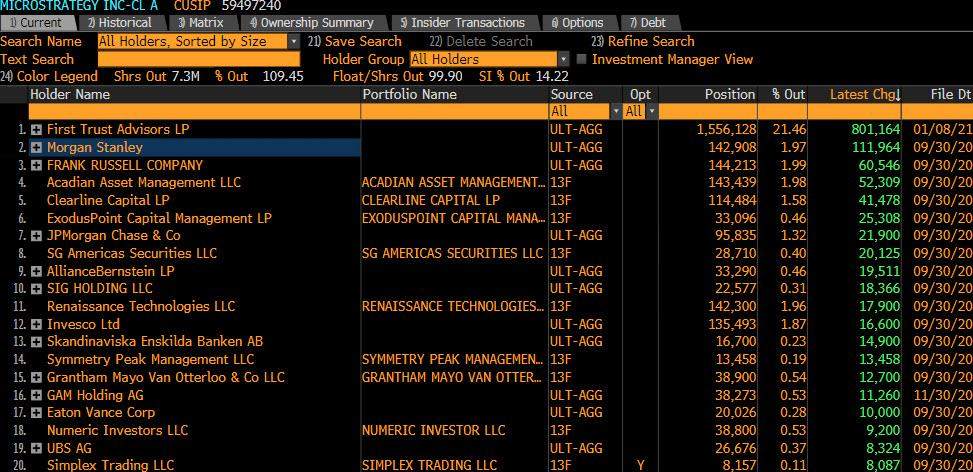Click CLEARLINE CAPITAL LP portfolio name
This screenshot has height=472, width=973.
[x=431, y=200]
